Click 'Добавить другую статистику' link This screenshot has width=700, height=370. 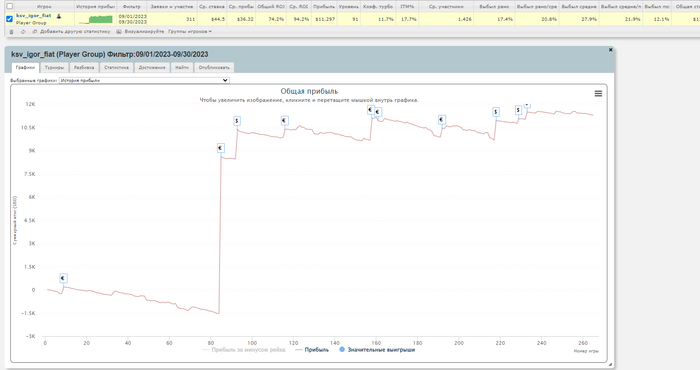pos(75,32)
